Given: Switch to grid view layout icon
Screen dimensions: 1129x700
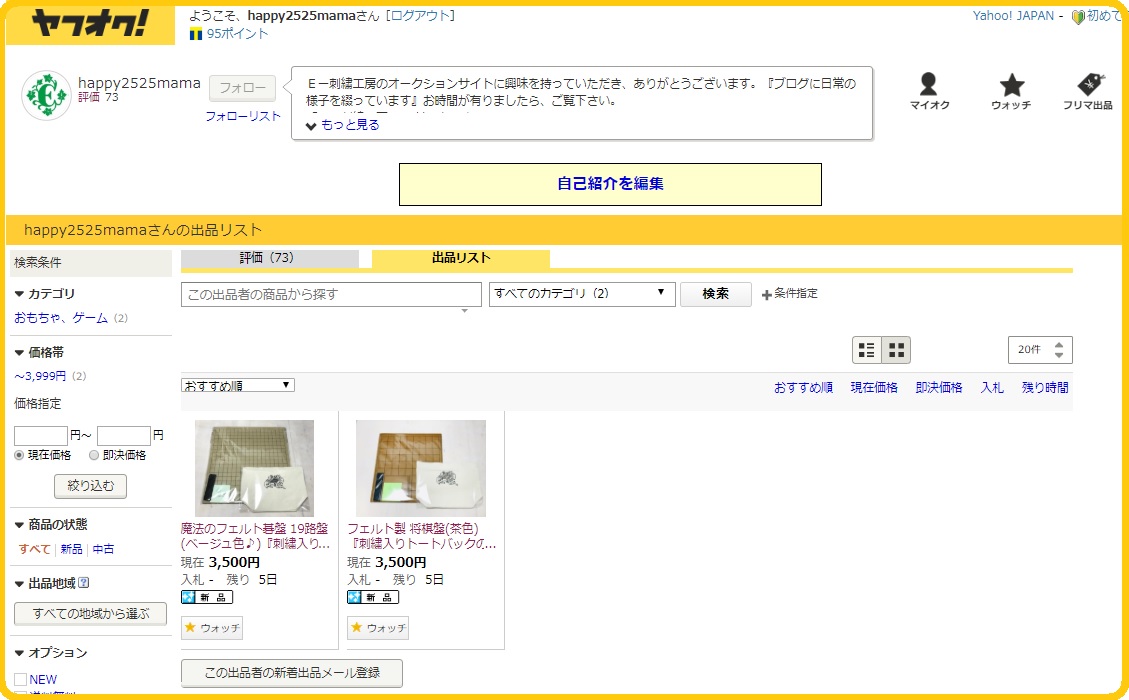Looking at the screenshot, I should pyautogui.click(x=896, y=350).
